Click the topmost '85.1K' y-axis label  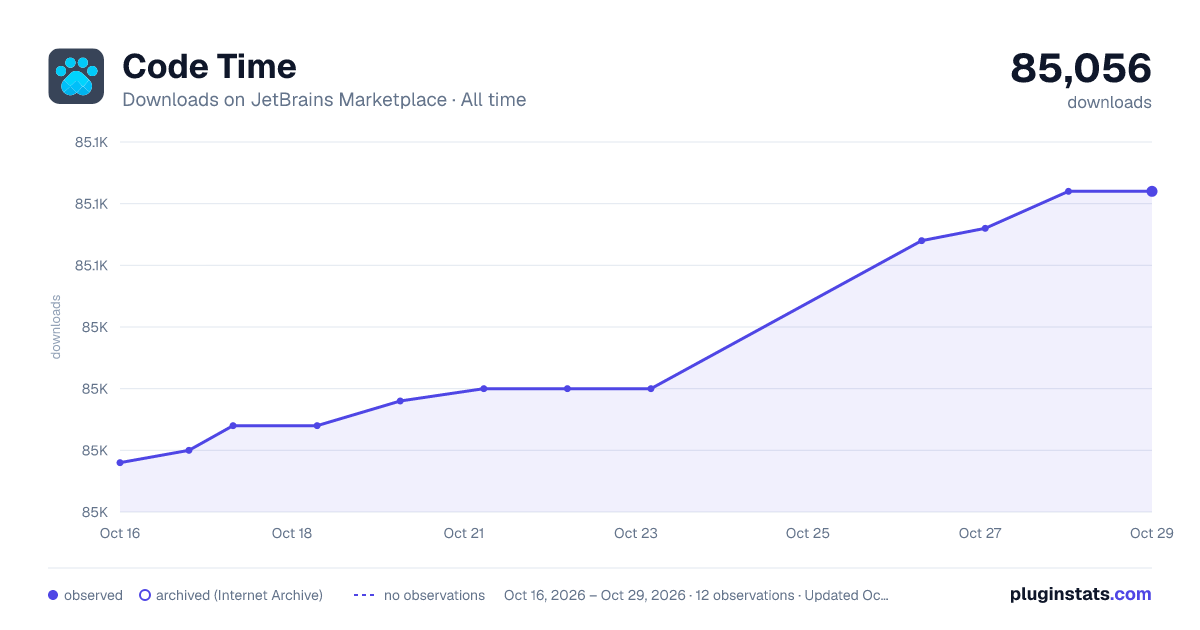point(91,142)
